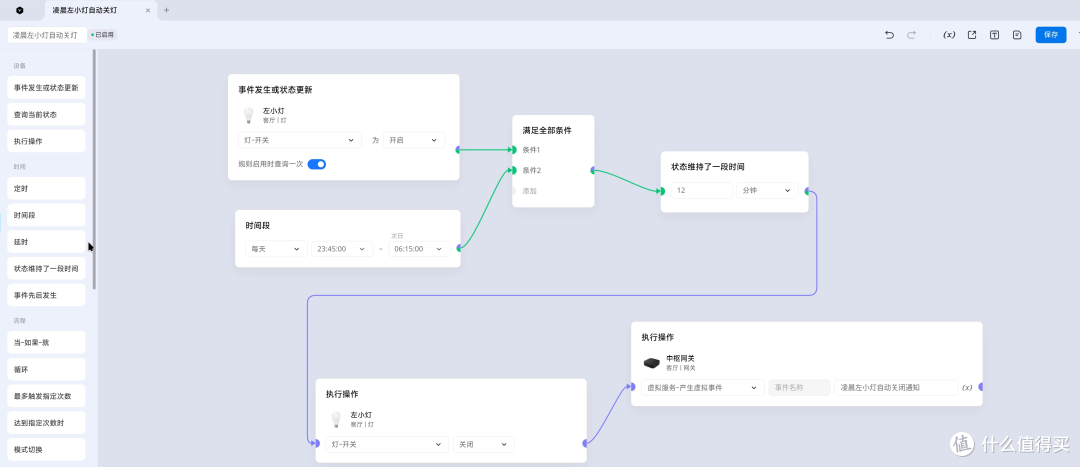Click the duration value field showing 12
The image size is (1080, 467).
tap(702, 190)
